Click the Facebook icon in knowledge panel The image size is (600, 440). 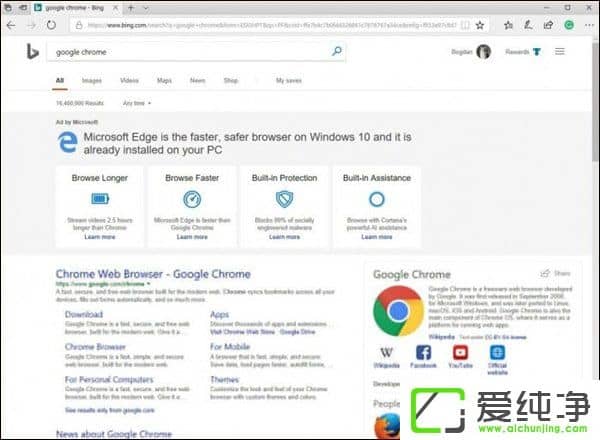423,352
